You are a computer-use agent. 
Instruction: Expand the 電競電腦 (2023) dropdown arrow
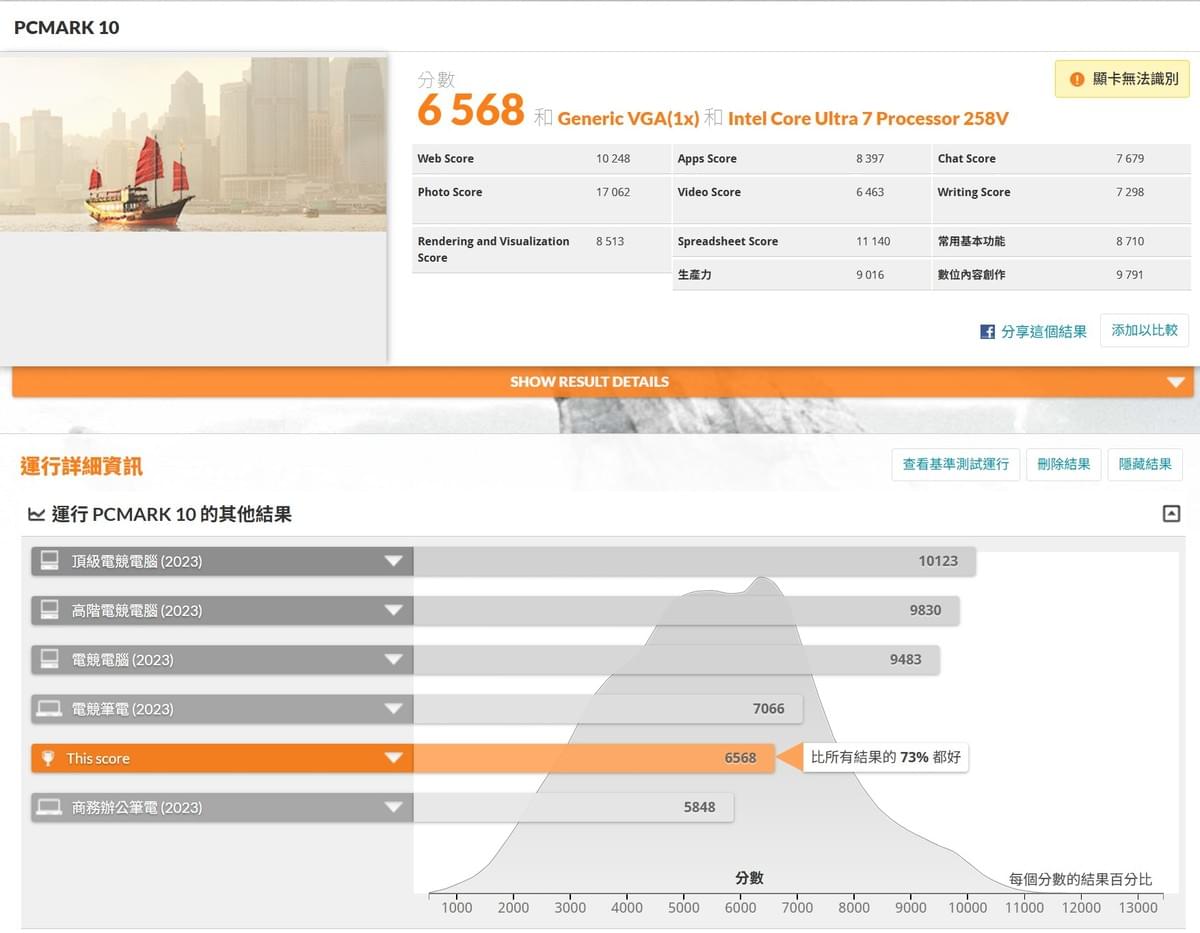pos(393,660)
